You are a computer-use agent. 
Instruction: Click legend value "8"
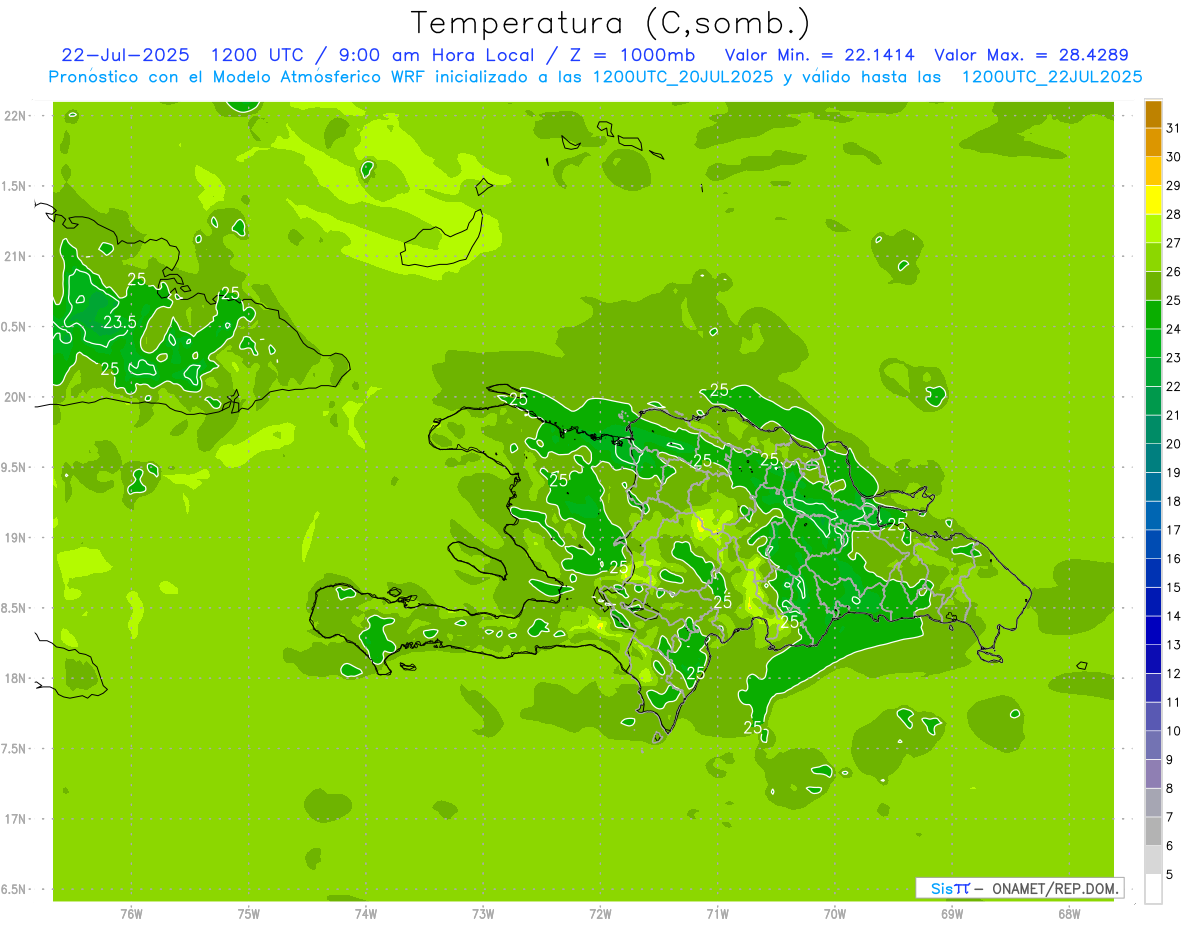coord(1170,788)
